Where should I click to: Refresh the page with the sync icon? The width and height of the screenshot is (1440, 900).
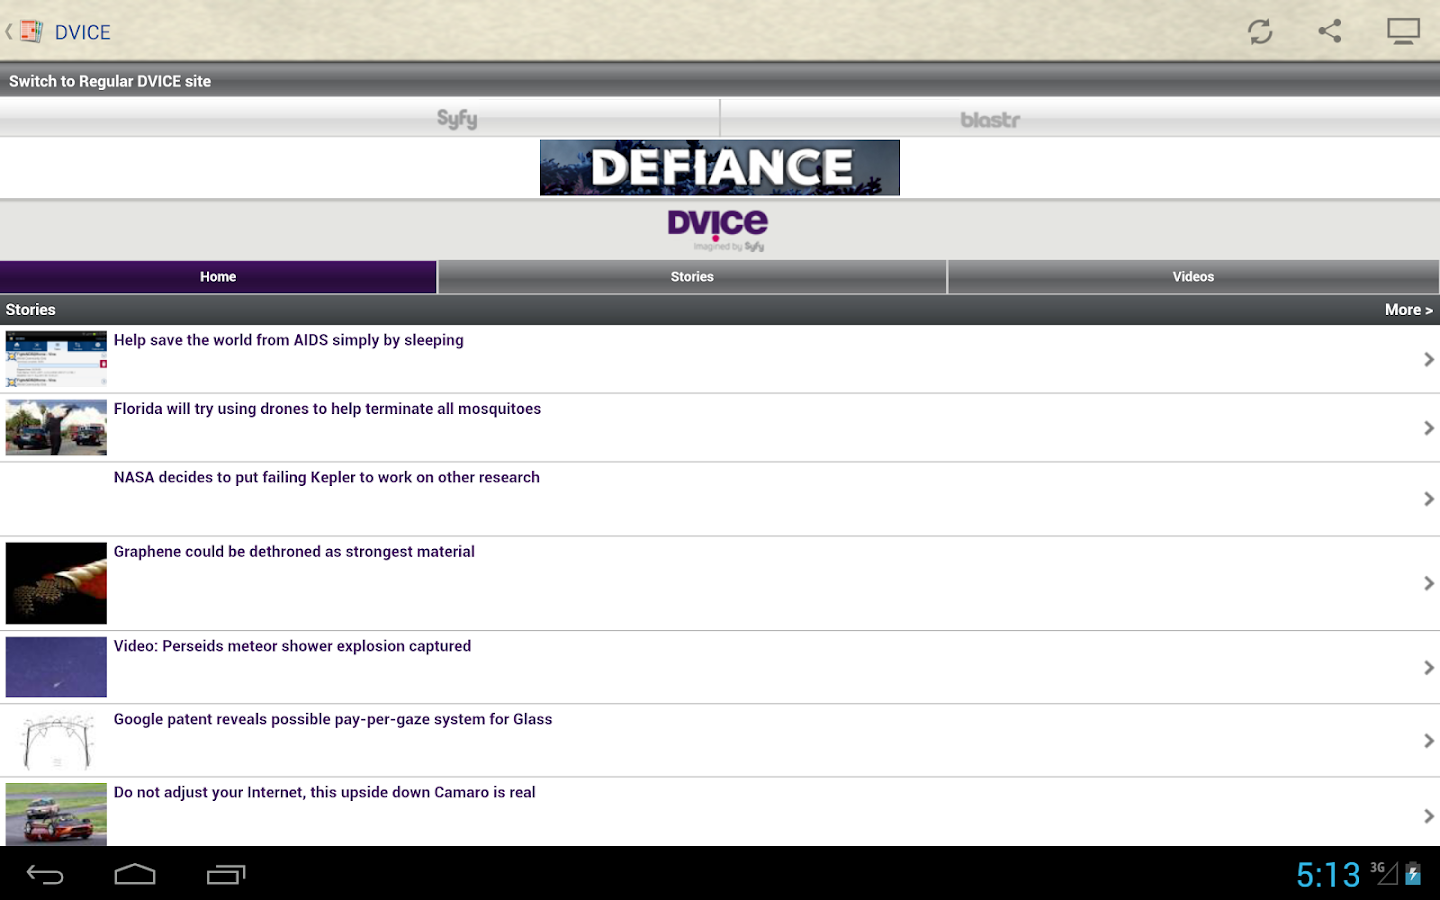1260,32
